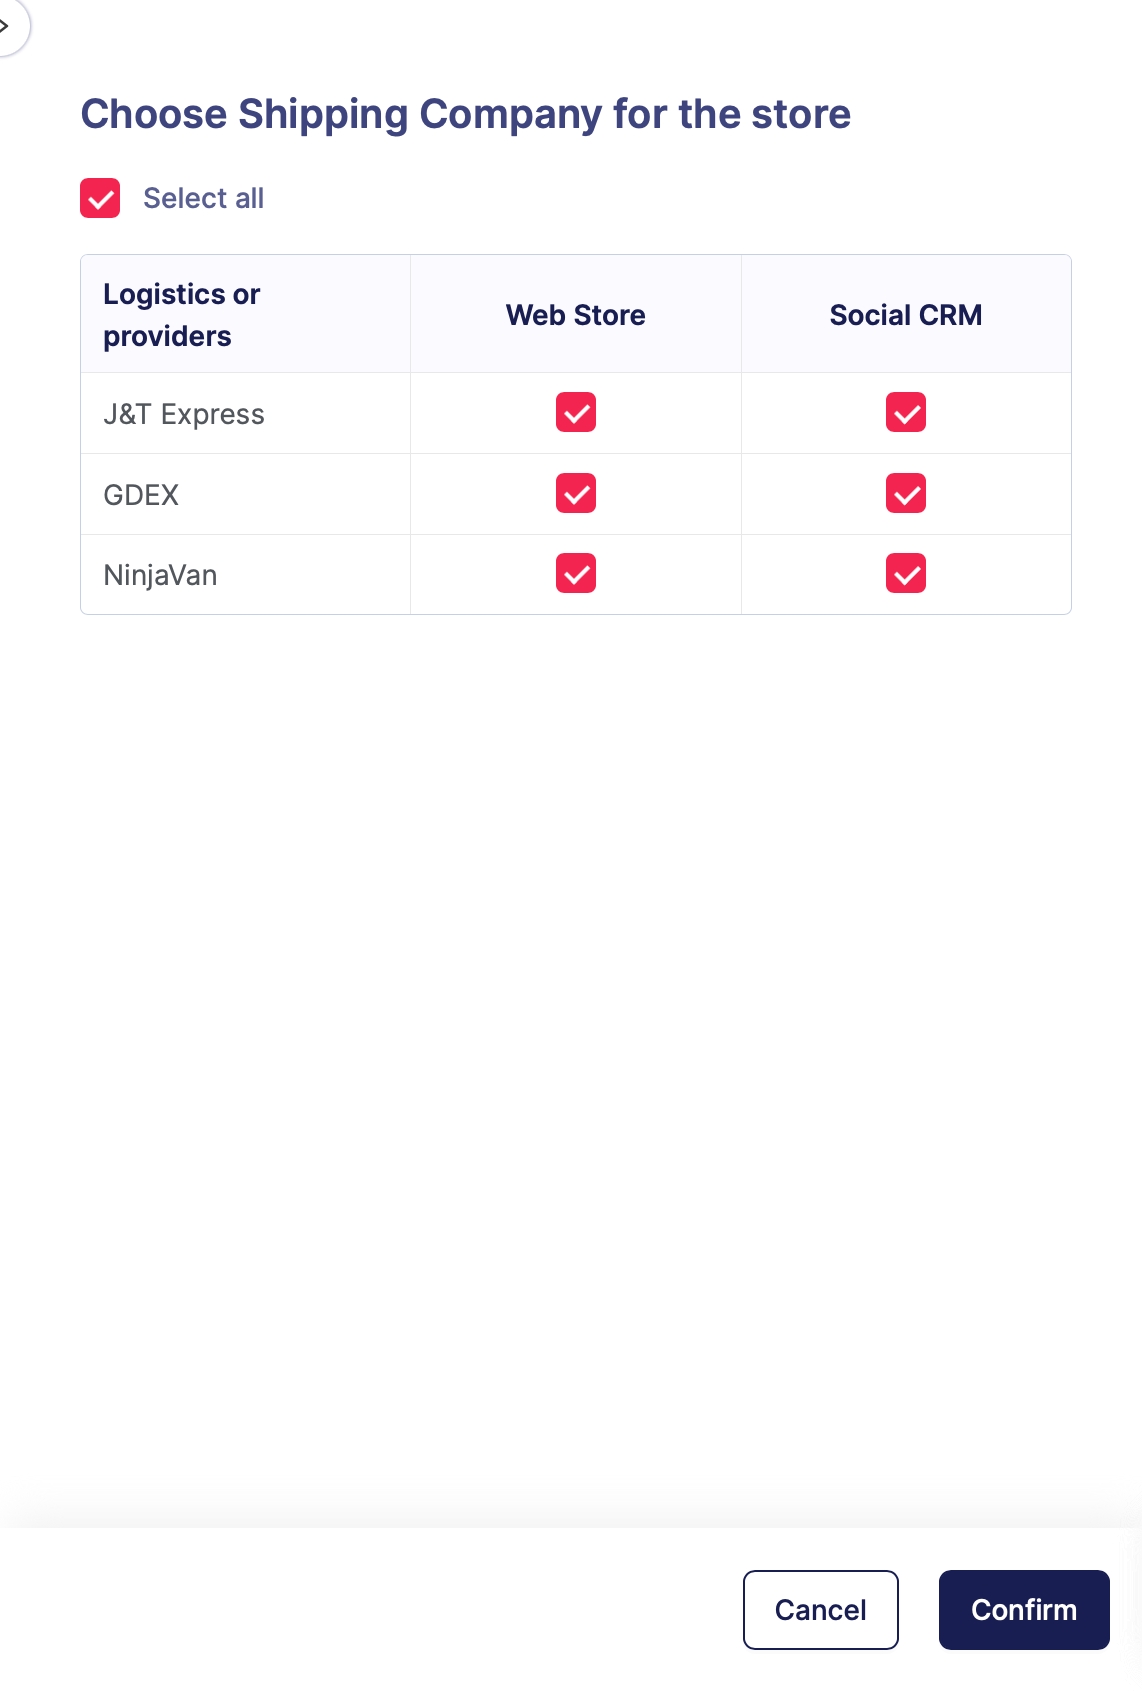Uncheck J&T Express for Web Store
The image size is (1142, 1692).
point(576,413)
